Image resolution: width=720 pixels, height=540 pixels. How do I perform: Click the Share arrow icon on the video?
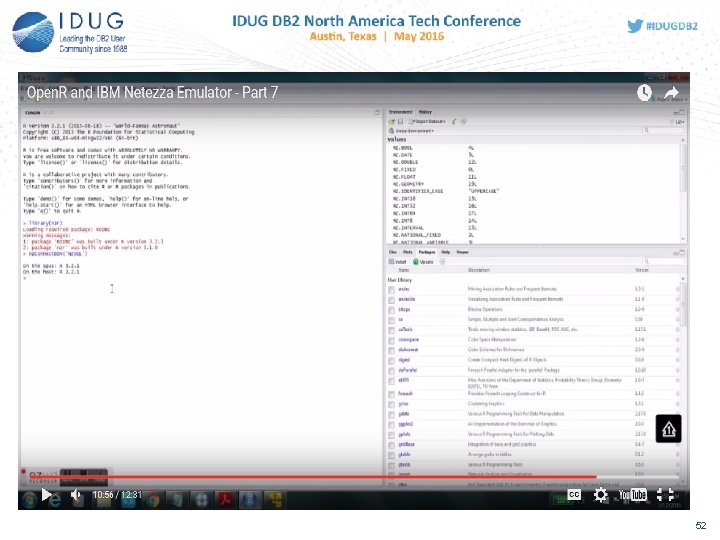coord(671,92)
